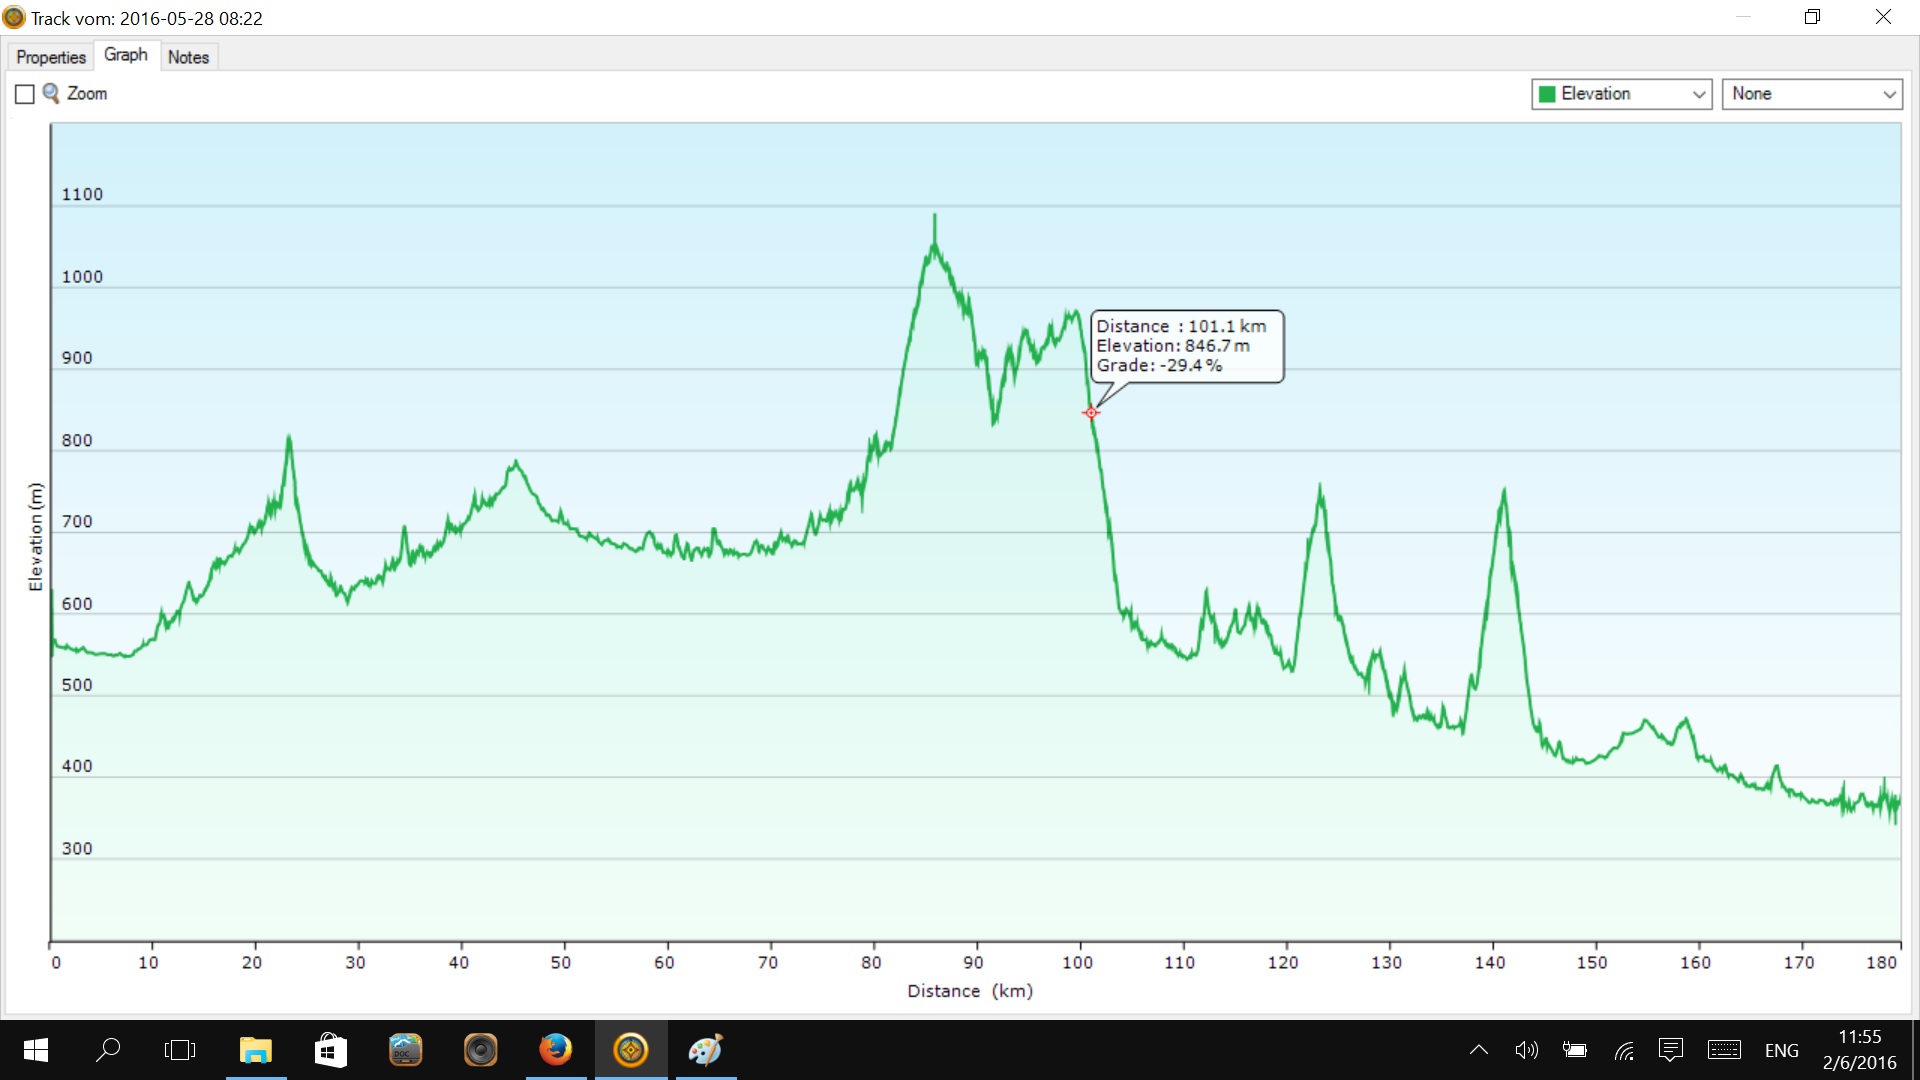Open the Action Center notifications icon
This screenshot has height=1080, width=1920.
pyautogui.click(x=1670, y=1050)
